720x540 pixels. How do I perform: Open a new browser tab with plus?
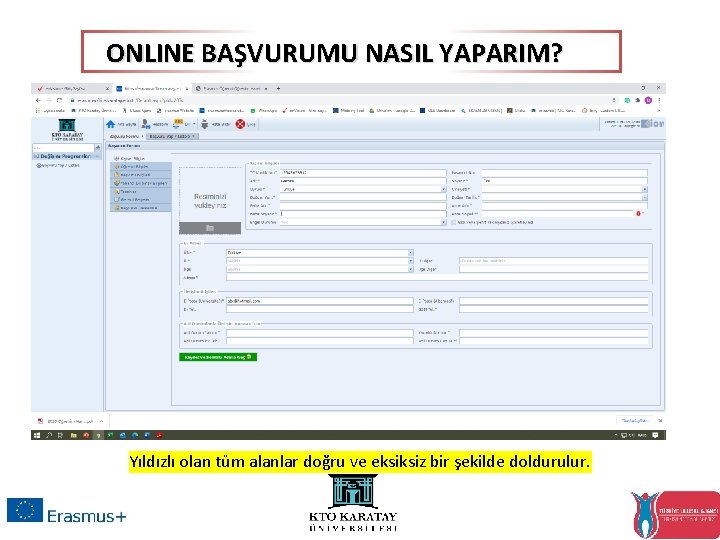pyautogui.click(x=278, y=88)
